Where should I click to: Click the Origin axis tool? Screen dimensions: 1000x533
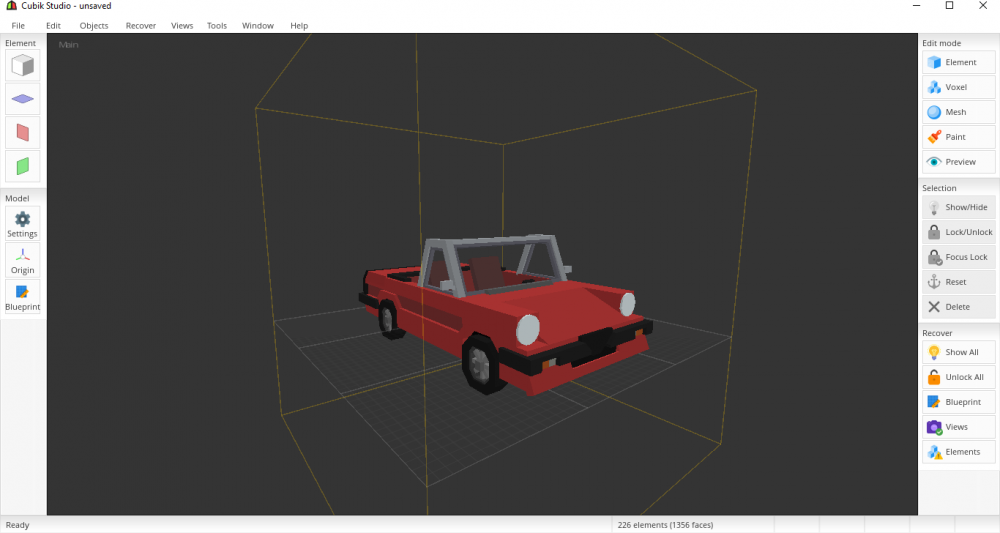(22, 261)
